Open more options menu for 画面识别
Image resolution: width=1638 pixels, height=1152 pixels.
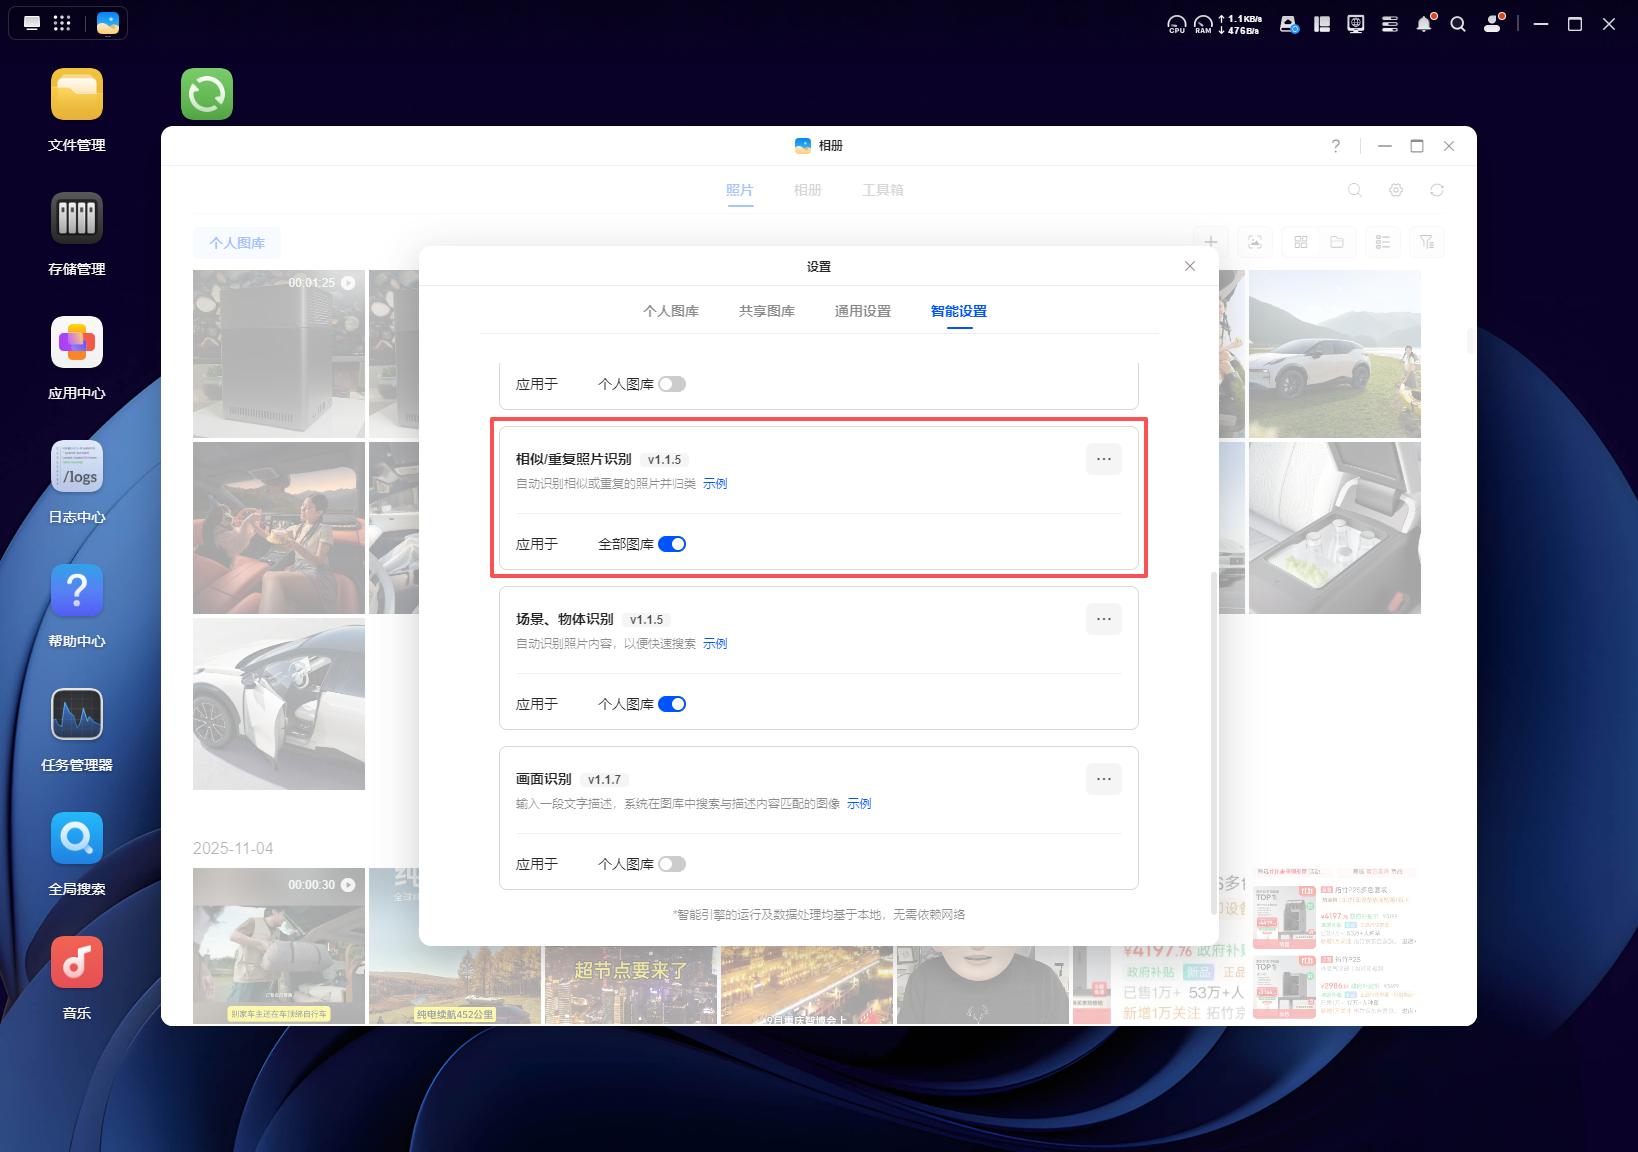click(x=1104, y=779)
